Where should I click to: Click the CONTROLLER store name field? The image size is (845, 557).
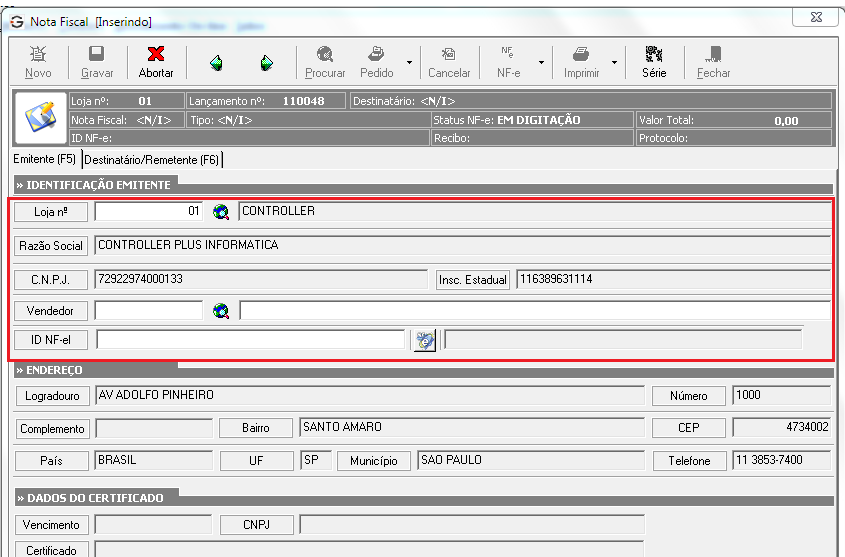pyautogui.click(x=534, y=211)
